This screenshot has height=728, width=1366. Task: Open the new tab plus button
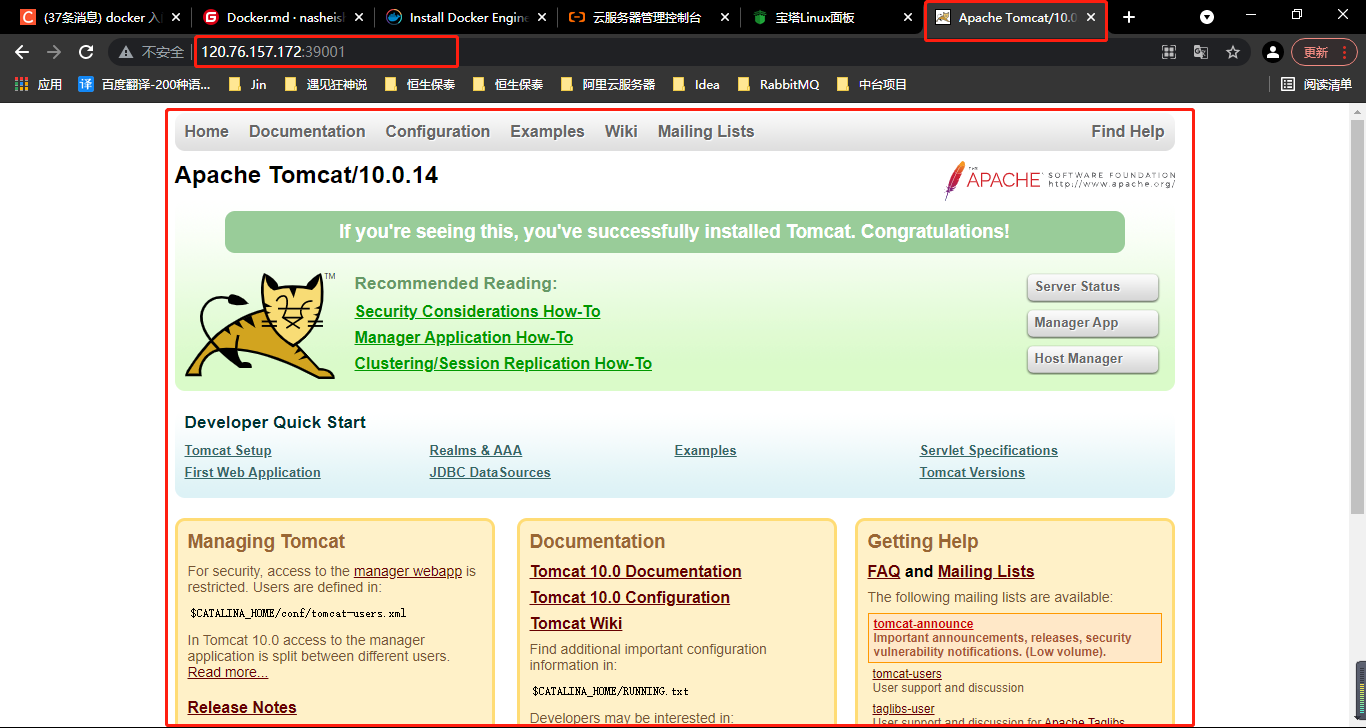(1129, 17)
